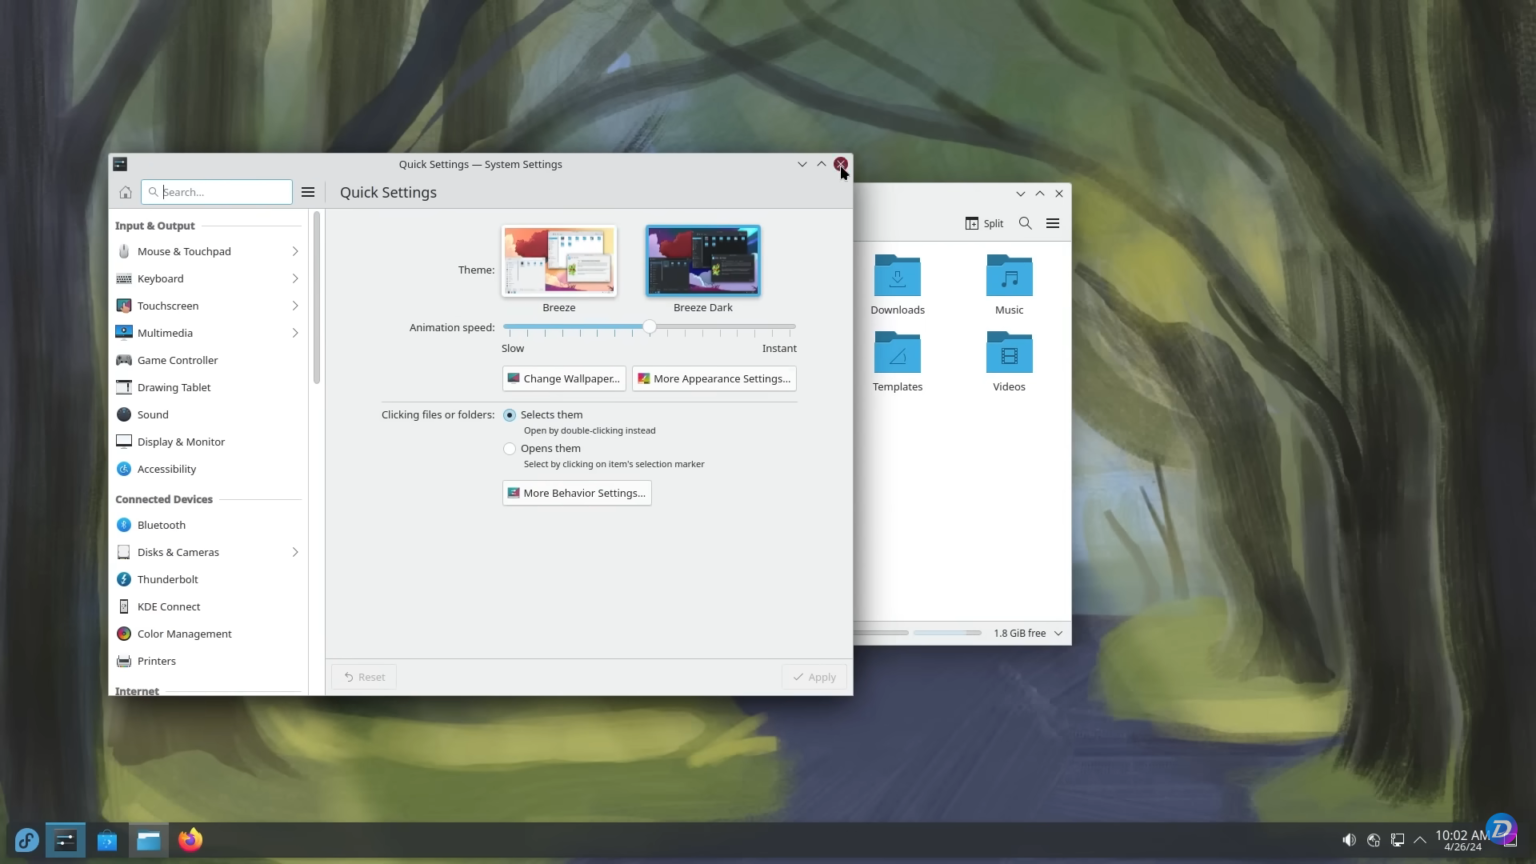Select Color Management settings

[x=184, y=633]
